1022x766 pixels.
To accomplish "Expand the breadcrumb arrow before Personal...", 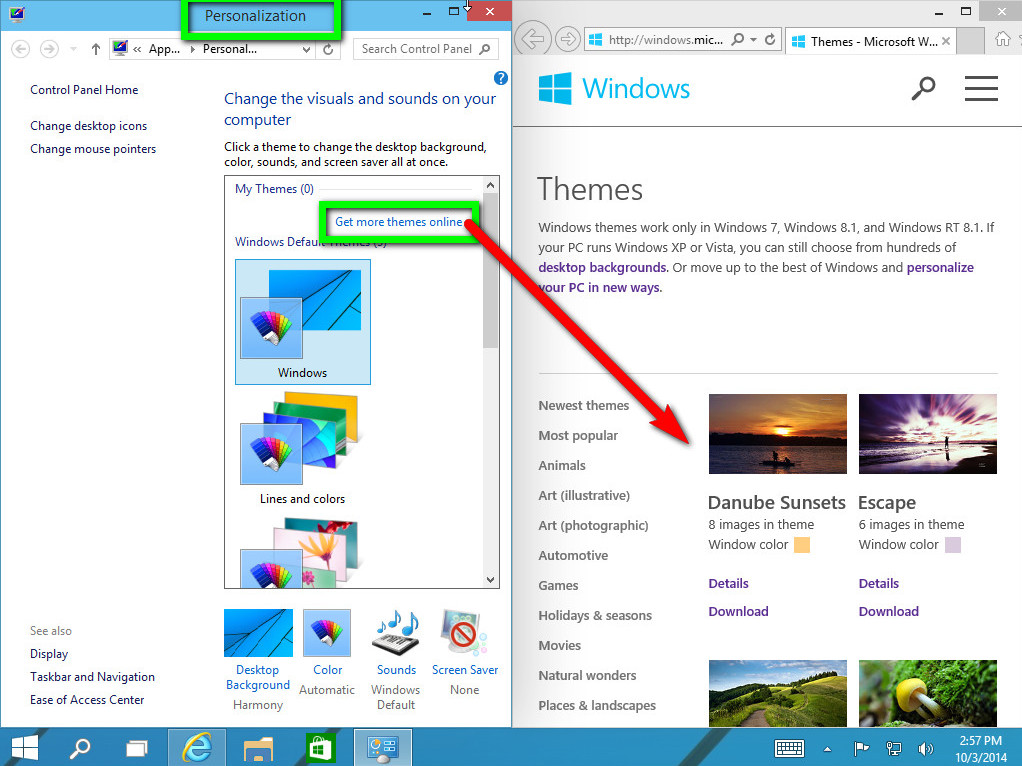I will (192, 49).
